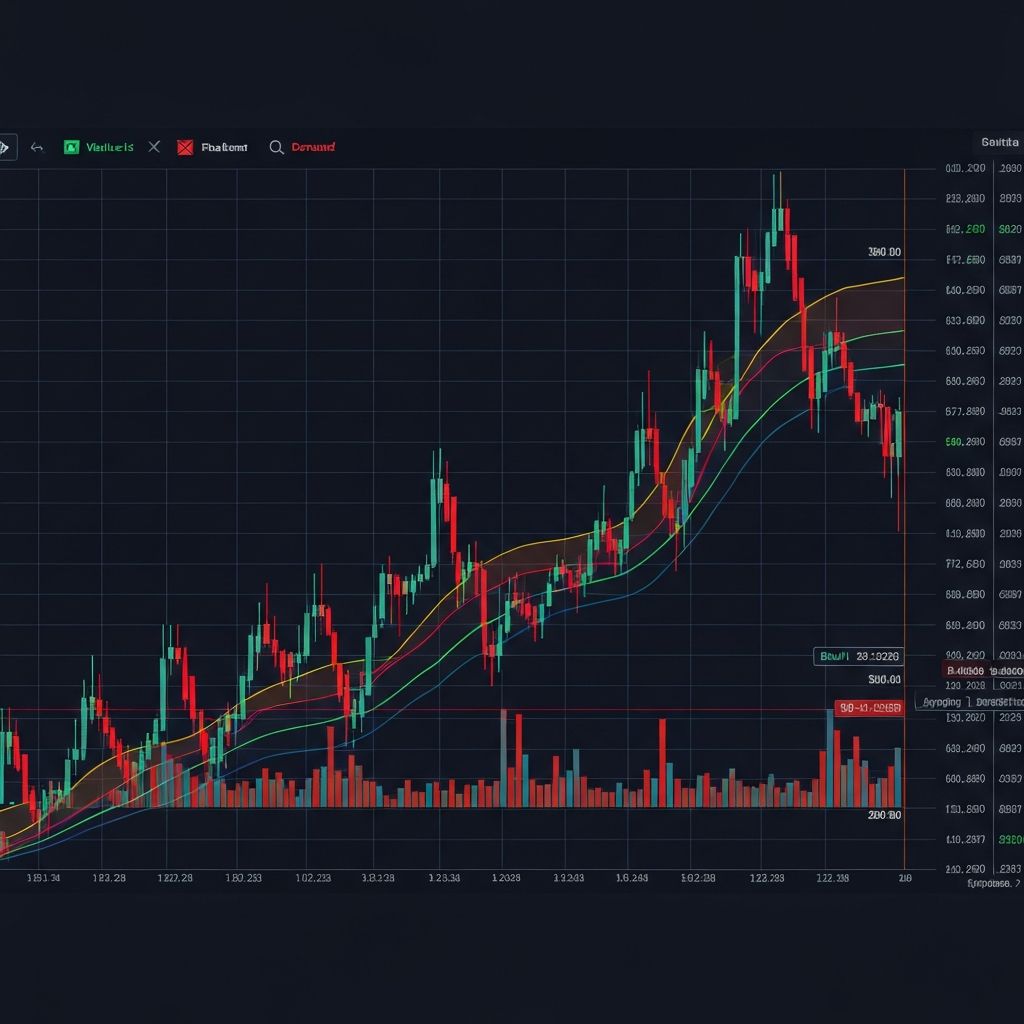Click the red crossed-box icon
This screenshot has width=1024, height=1024.
coord(184,147)
